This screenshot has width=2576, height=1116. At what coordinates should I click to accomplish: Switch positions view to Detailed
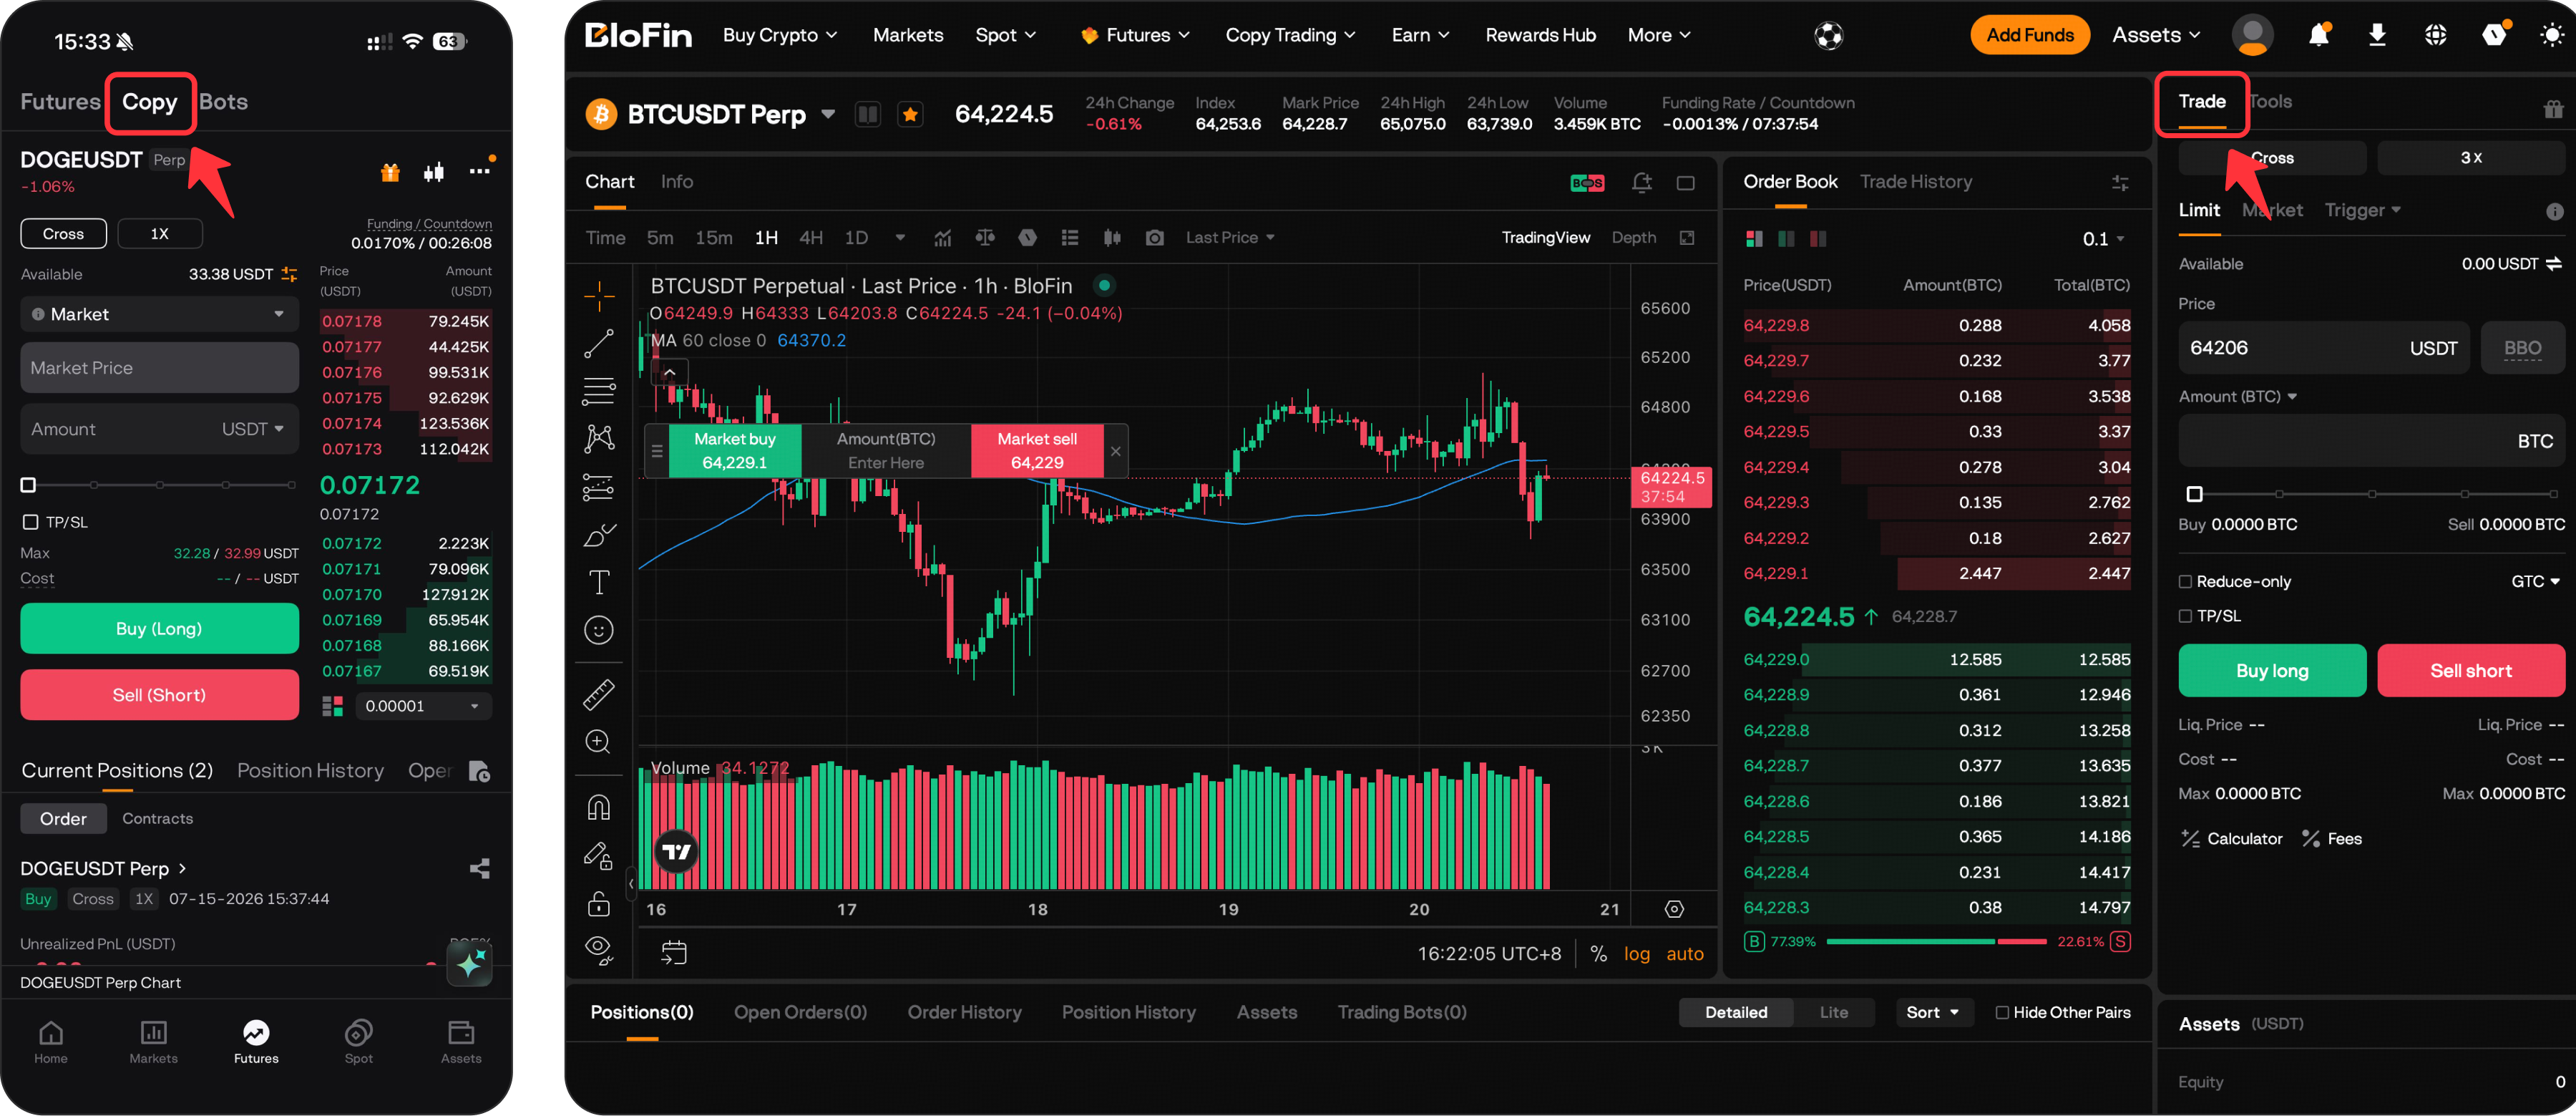pos(1735,1012)
